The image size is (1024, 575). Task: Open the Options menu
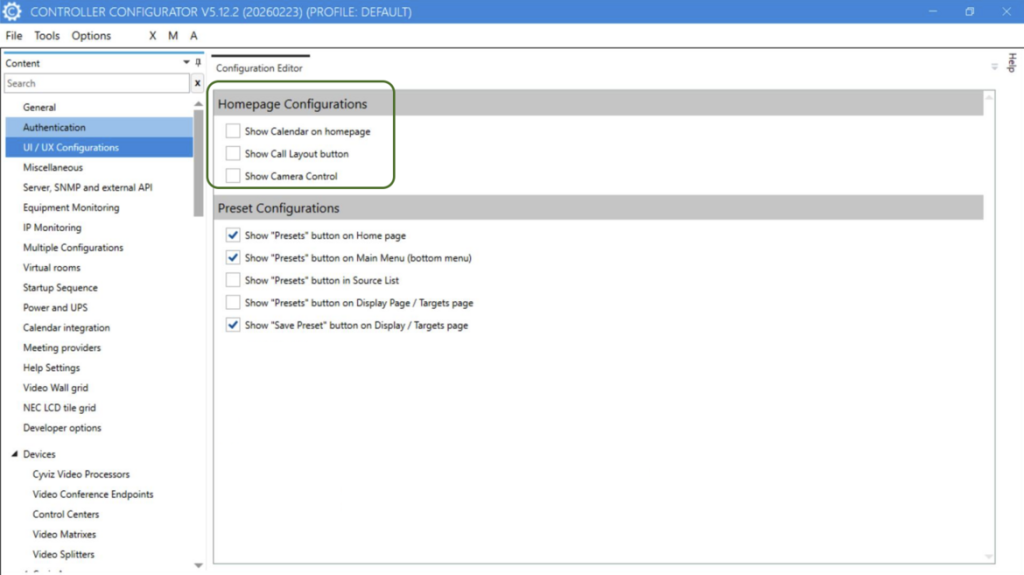tap(91, 36)
